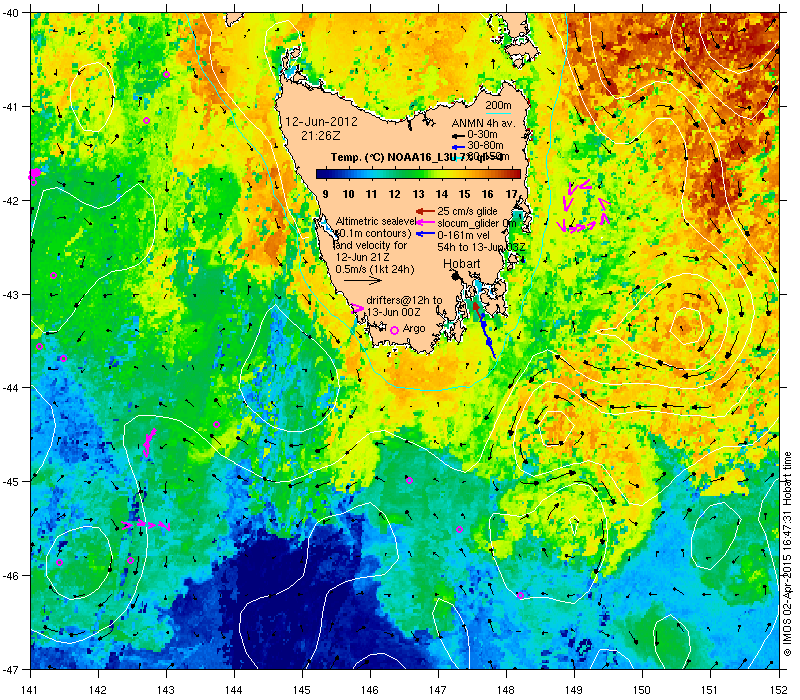800x700 pixels.
Task: Click the 'Argo' legend label
Action: click(x=414, y=329)
